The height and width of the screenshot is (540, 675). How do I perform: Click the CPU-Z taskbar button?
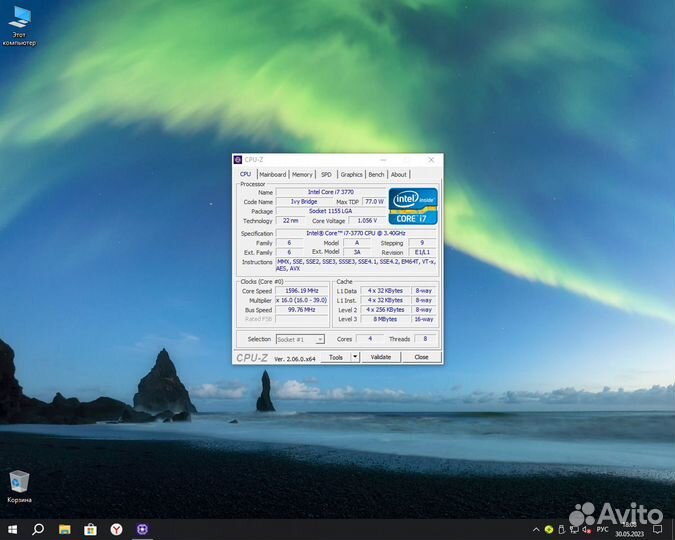pos(142,529)
